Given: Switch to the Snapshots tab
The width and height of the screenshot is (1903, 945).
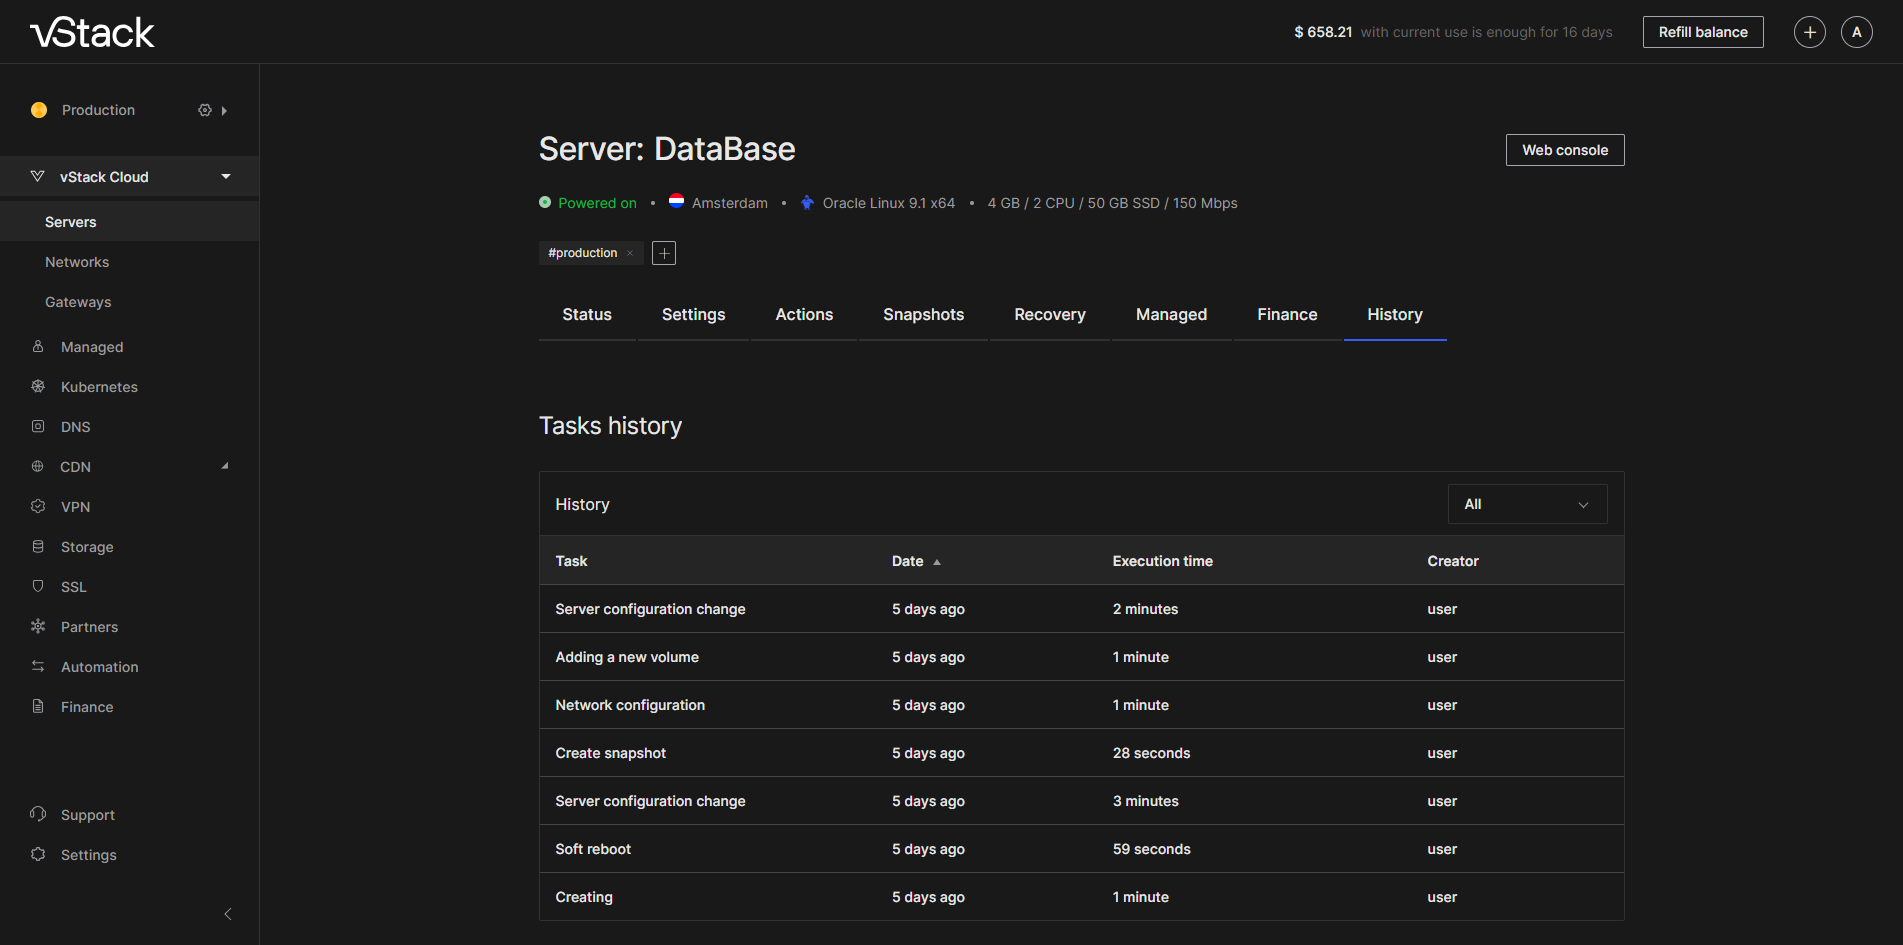Looking at the screenshot, I should pos(923,315).
